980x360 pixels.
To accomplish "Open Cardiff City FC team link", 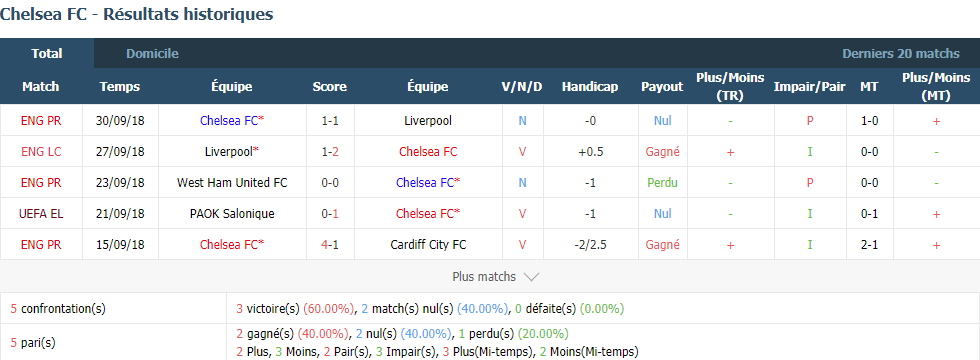I will click(428, 245).
